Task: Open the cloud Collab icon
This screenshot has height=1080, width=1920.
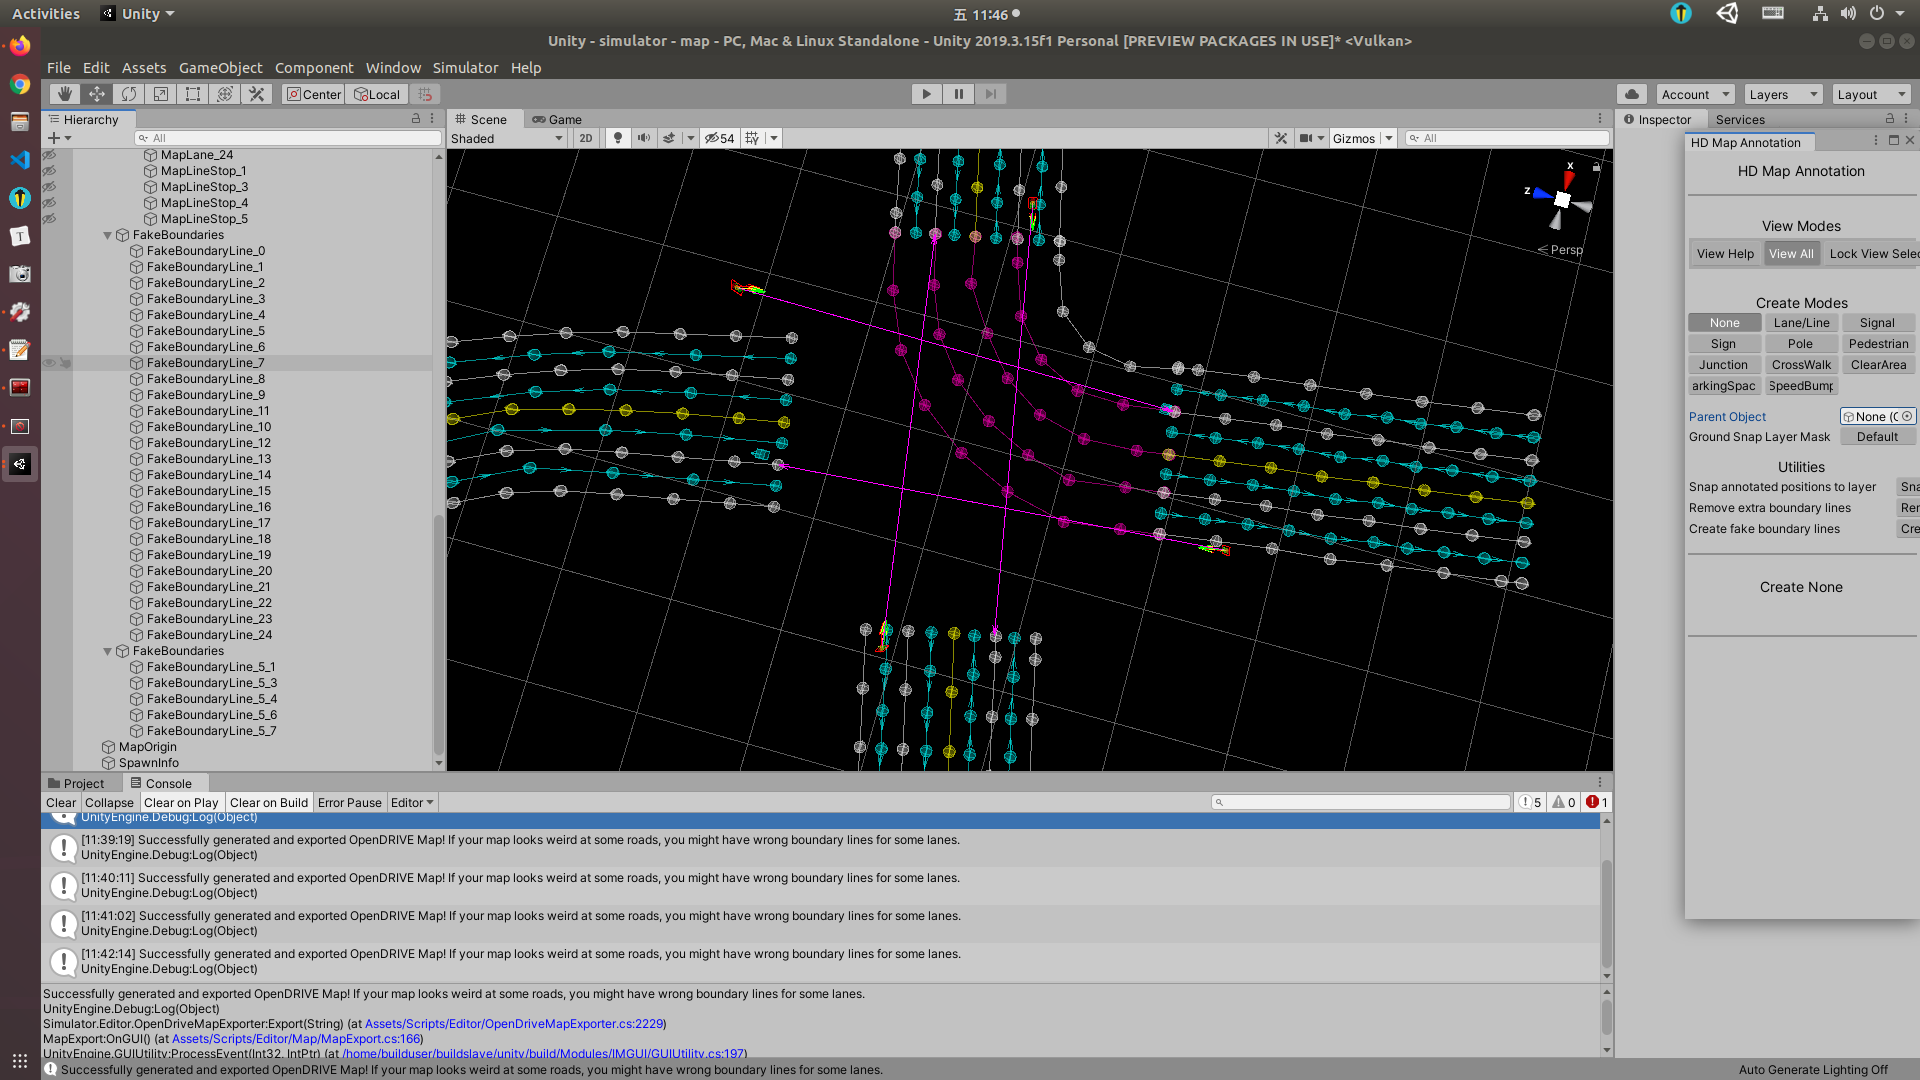Action: [x=1632, y=94]
